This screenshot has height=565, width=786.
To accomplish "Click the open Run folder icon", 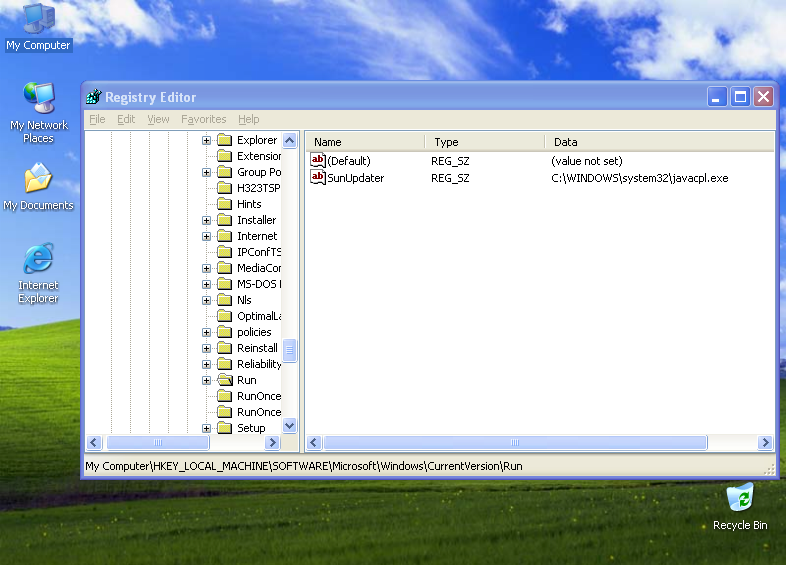I will 225,380.
